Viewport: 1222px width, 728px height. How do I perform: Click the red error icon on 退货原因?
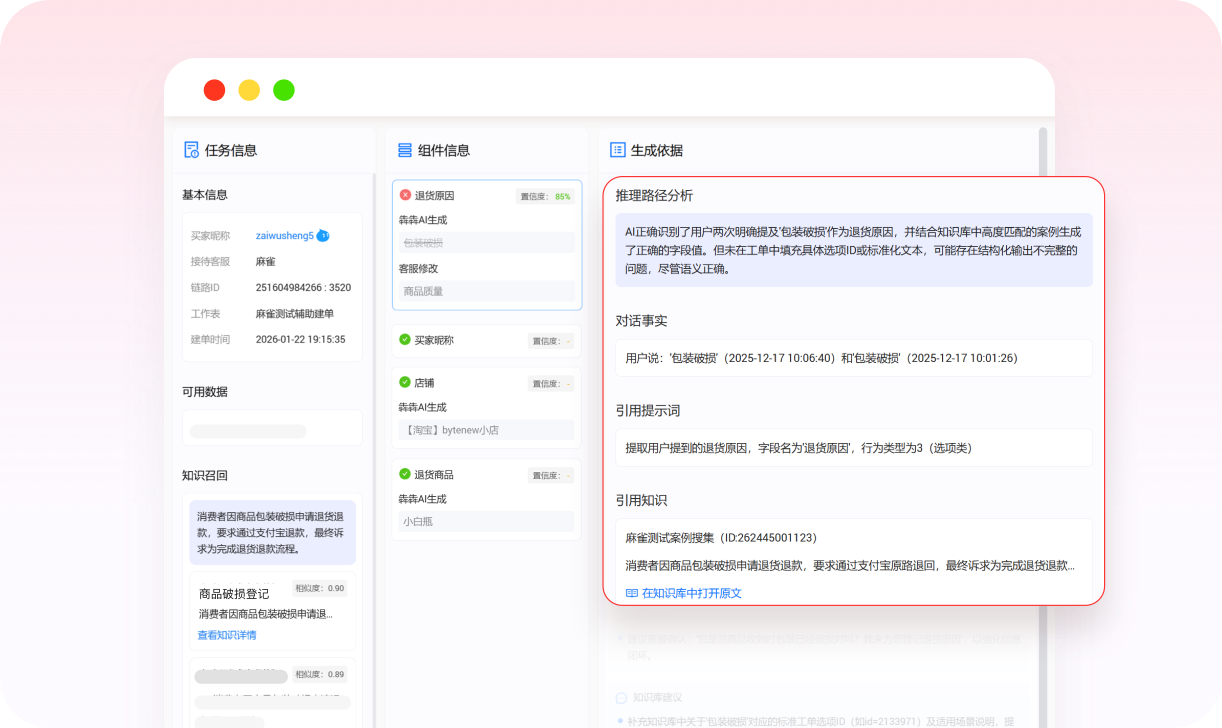coord(405,195)
